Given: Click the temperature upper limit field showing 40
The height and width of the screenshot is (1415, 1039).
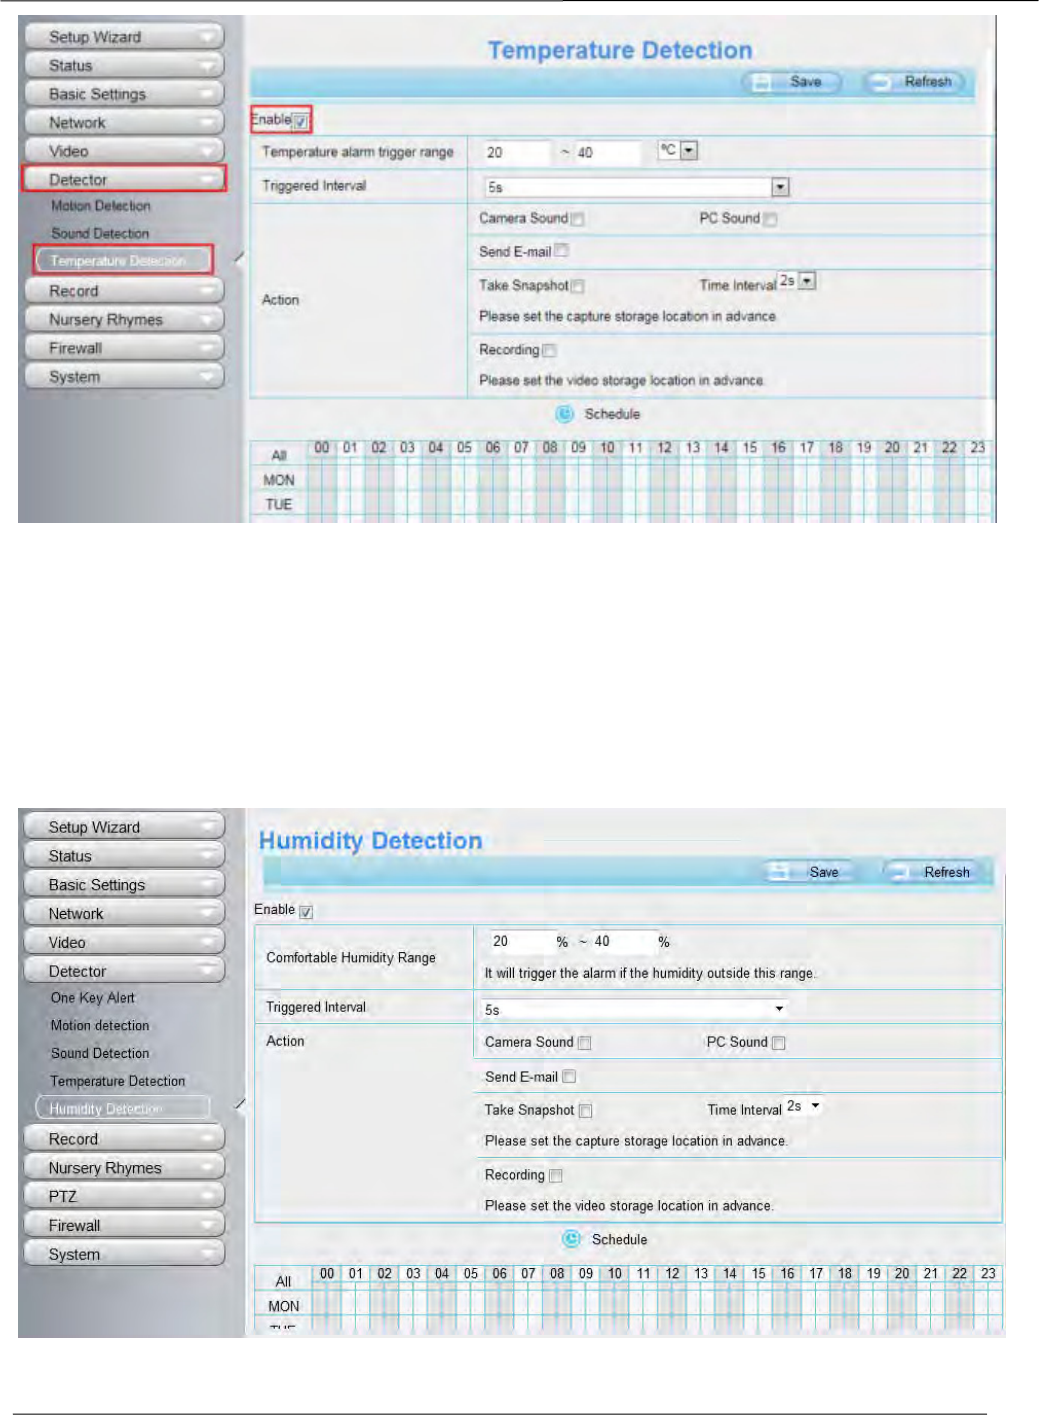Looking at the screenshot, I should (x=608, y=153).
